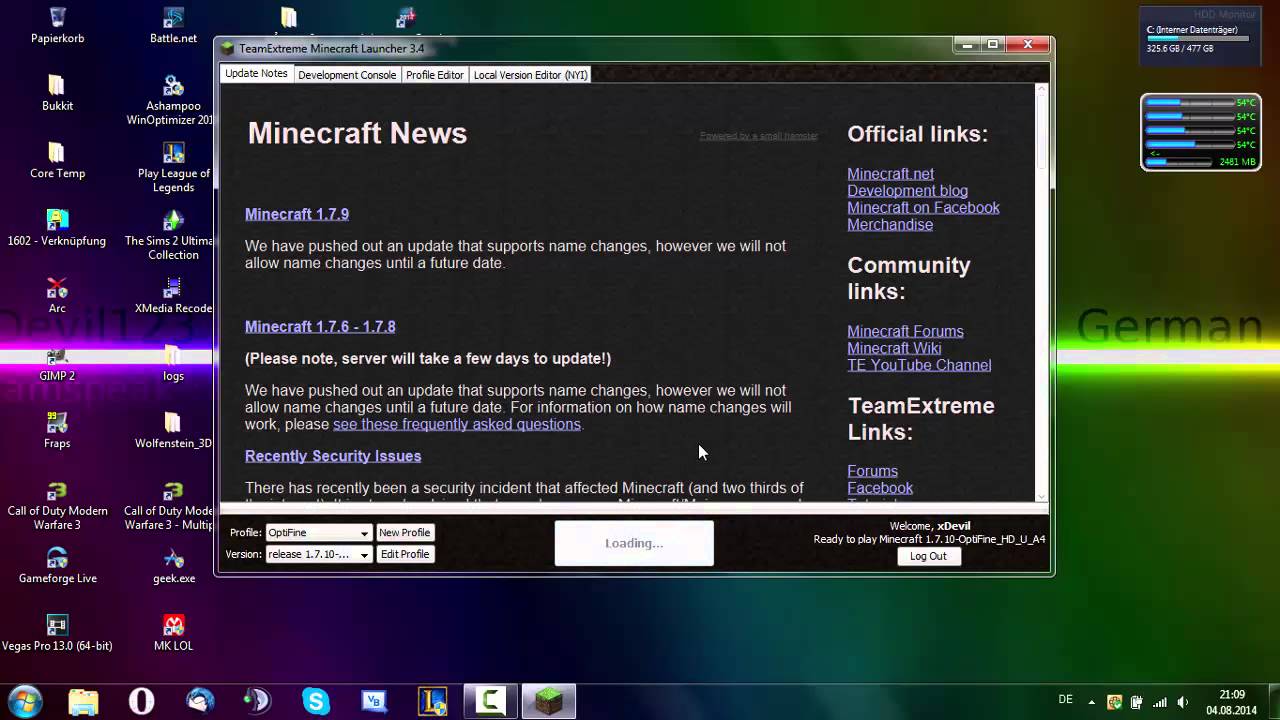Open the Bukkit folder on desktop
The height and width of the screenshot is (720, 1280).
57,93
